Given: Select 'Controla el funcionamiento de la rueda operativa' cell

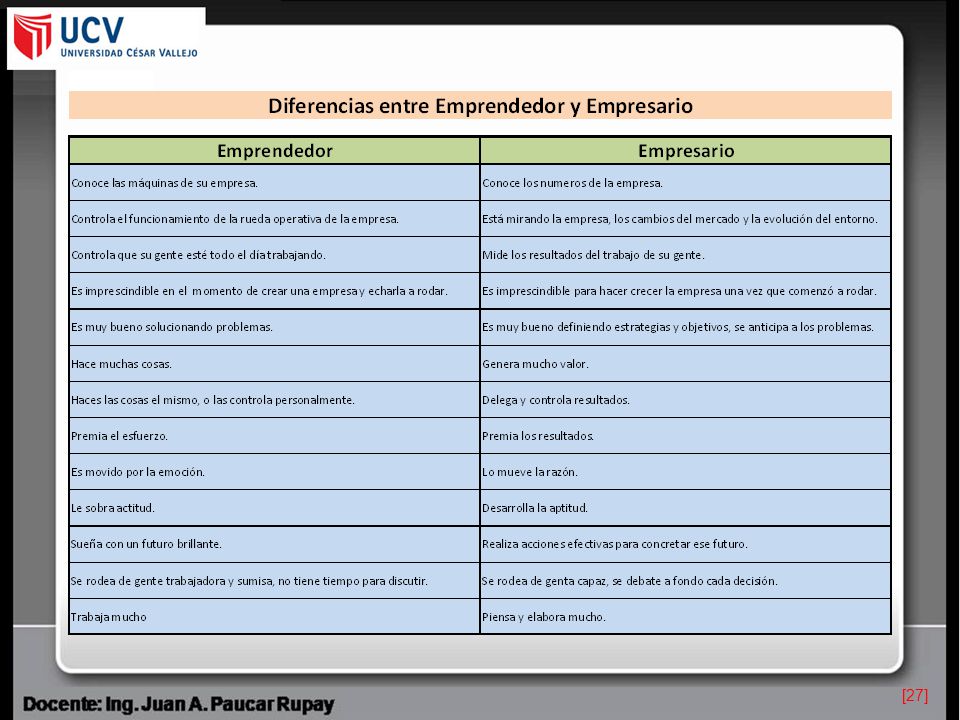Looking at the screenshot, I should point(274,219).
